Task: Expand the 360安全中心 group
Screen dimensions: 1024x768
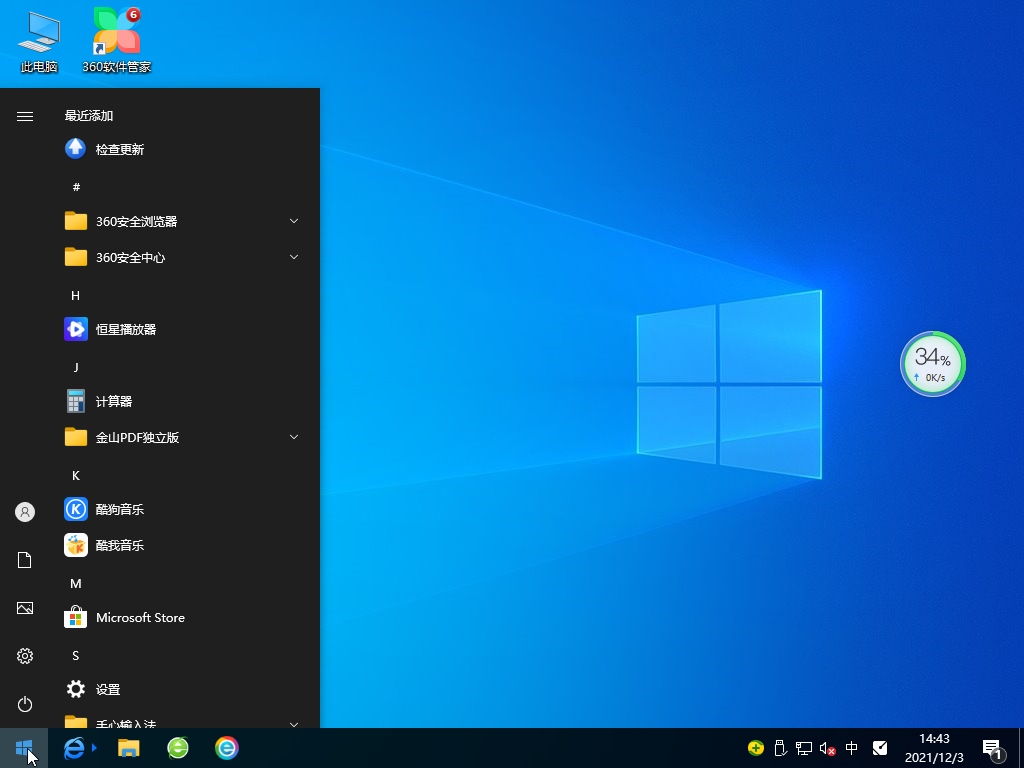Action: point(293,257)
